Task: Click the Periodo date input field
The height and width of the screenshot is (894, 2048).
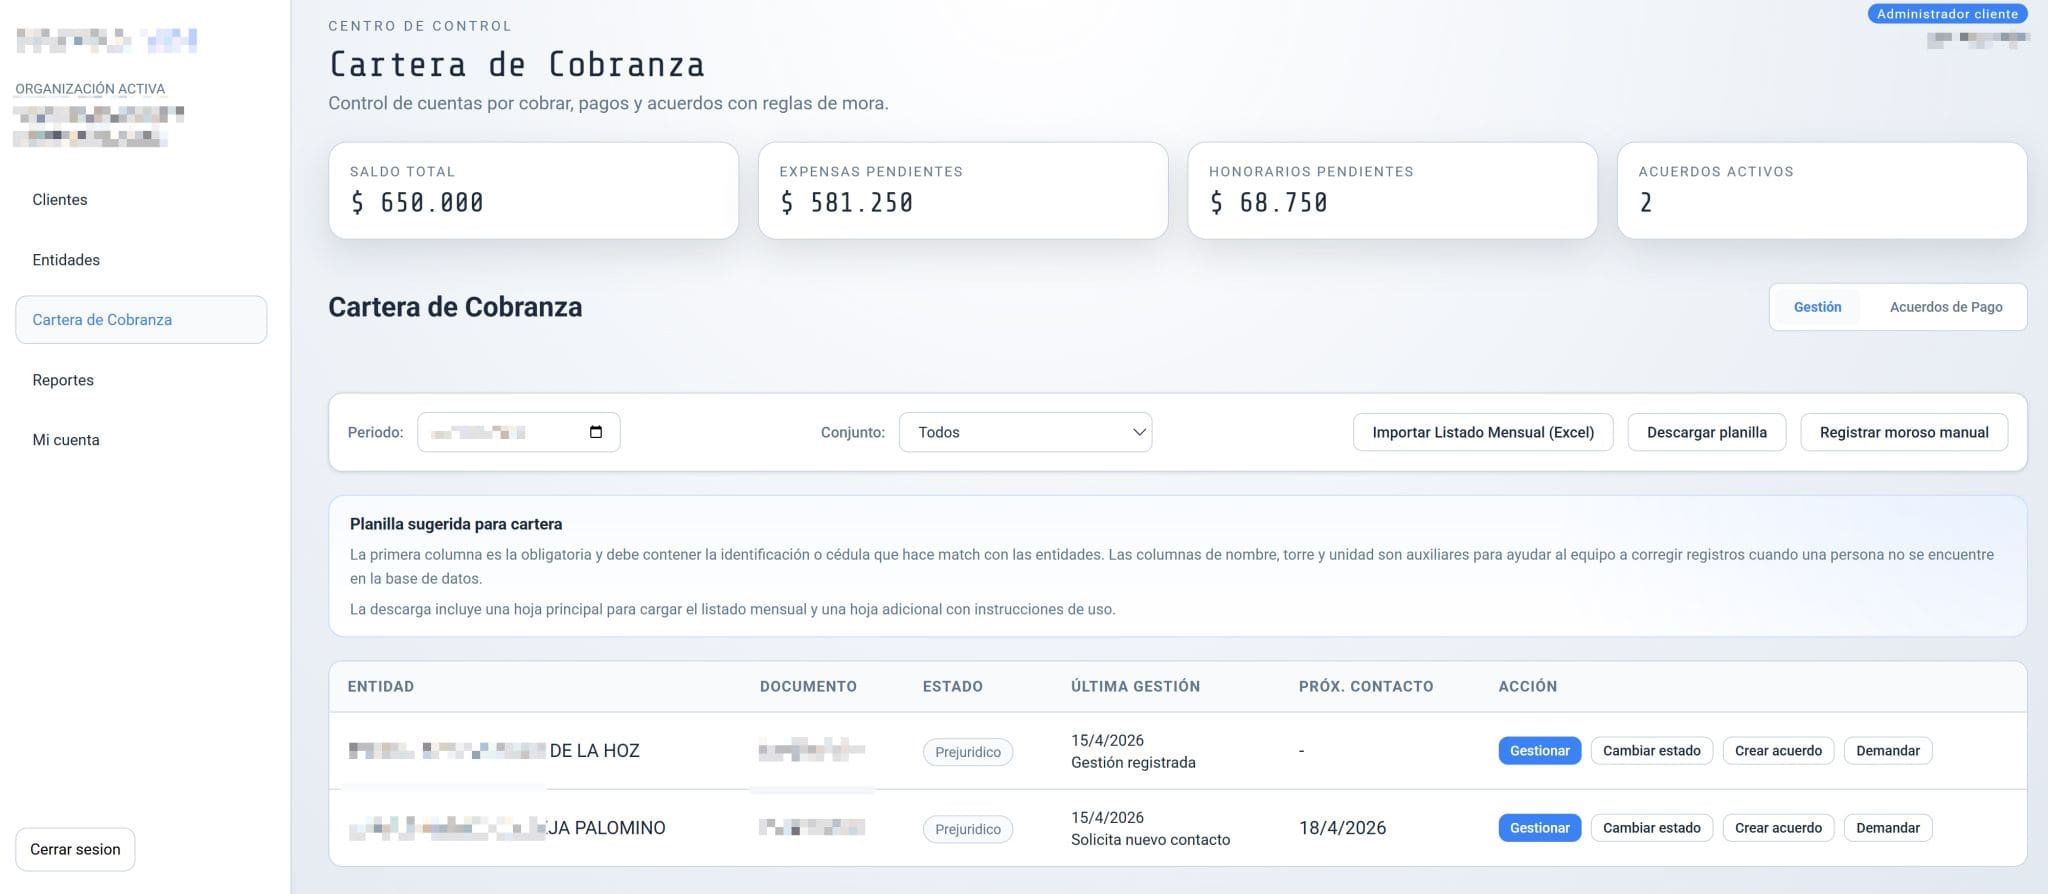Action: (518, 432)
